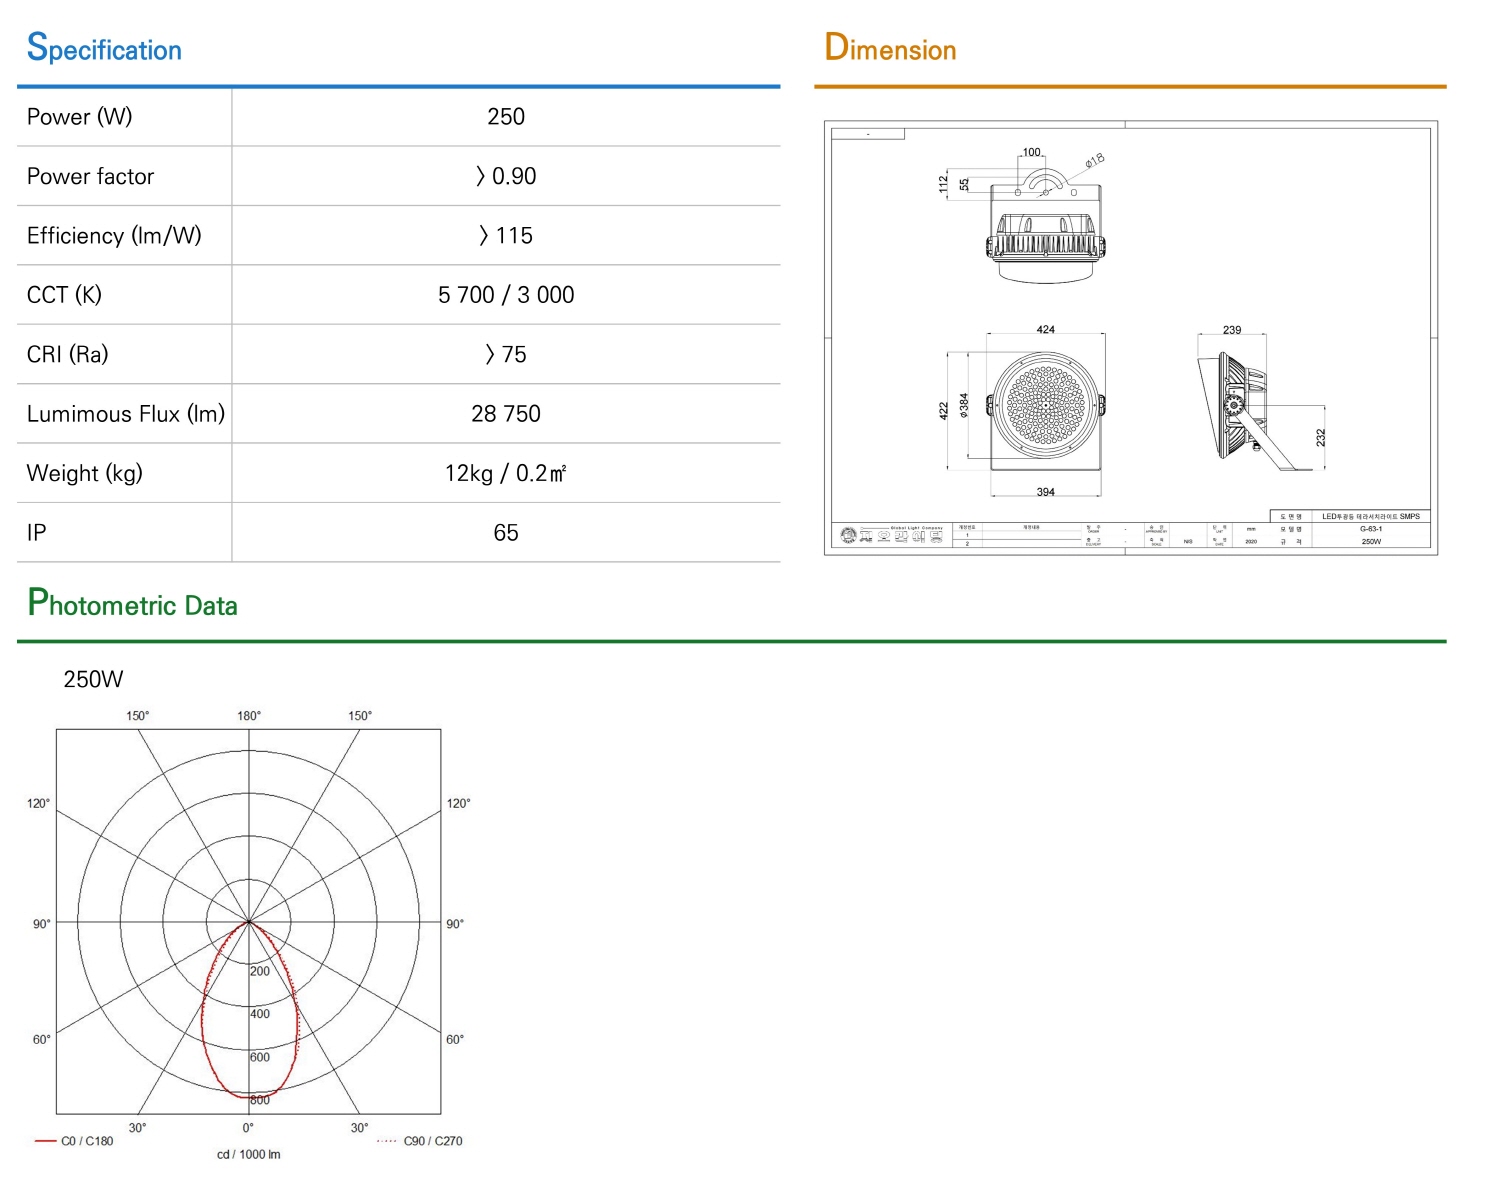1486x1189 pixels.
Task: Click the front-view LED array drawing
Action: coord(1046,405)
